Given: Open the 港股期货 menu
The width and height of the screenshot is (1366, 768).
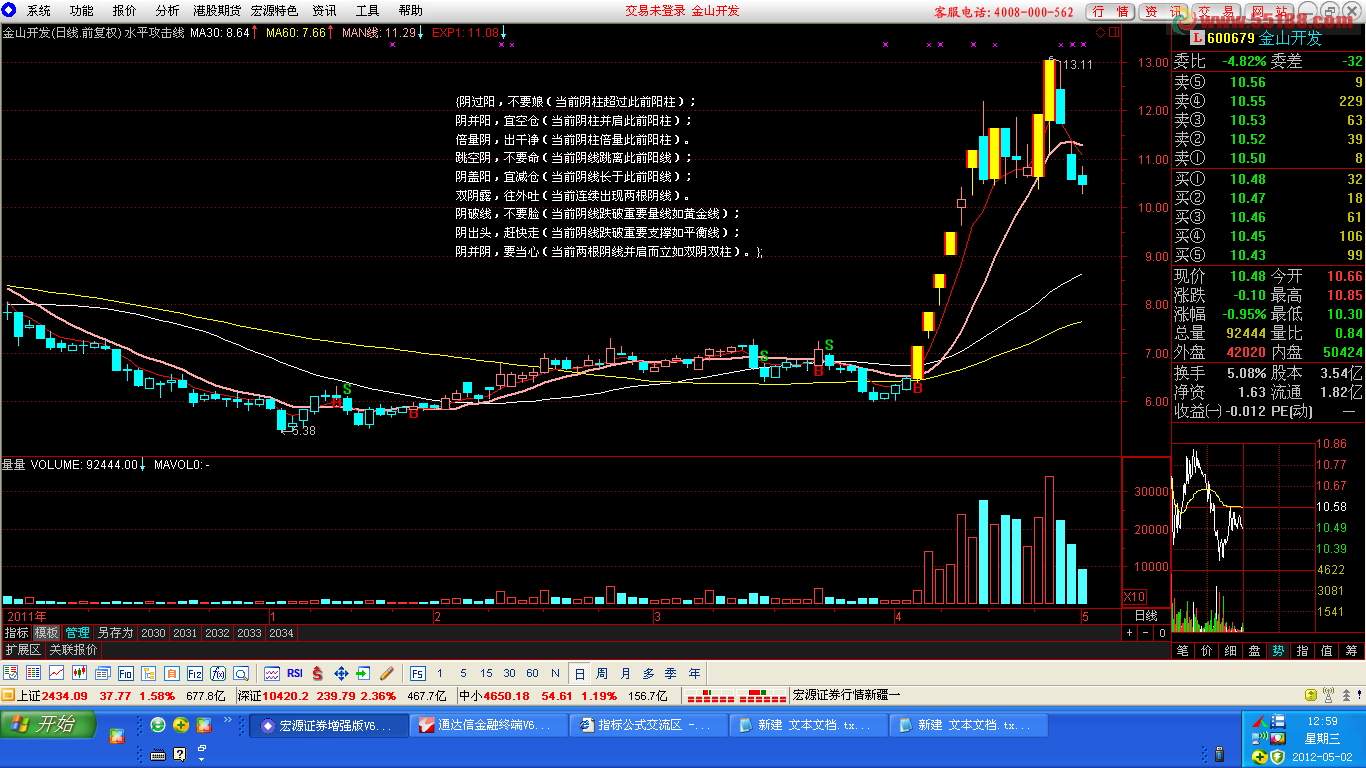Looking at the screenshot, I should [x=219, y=11].
